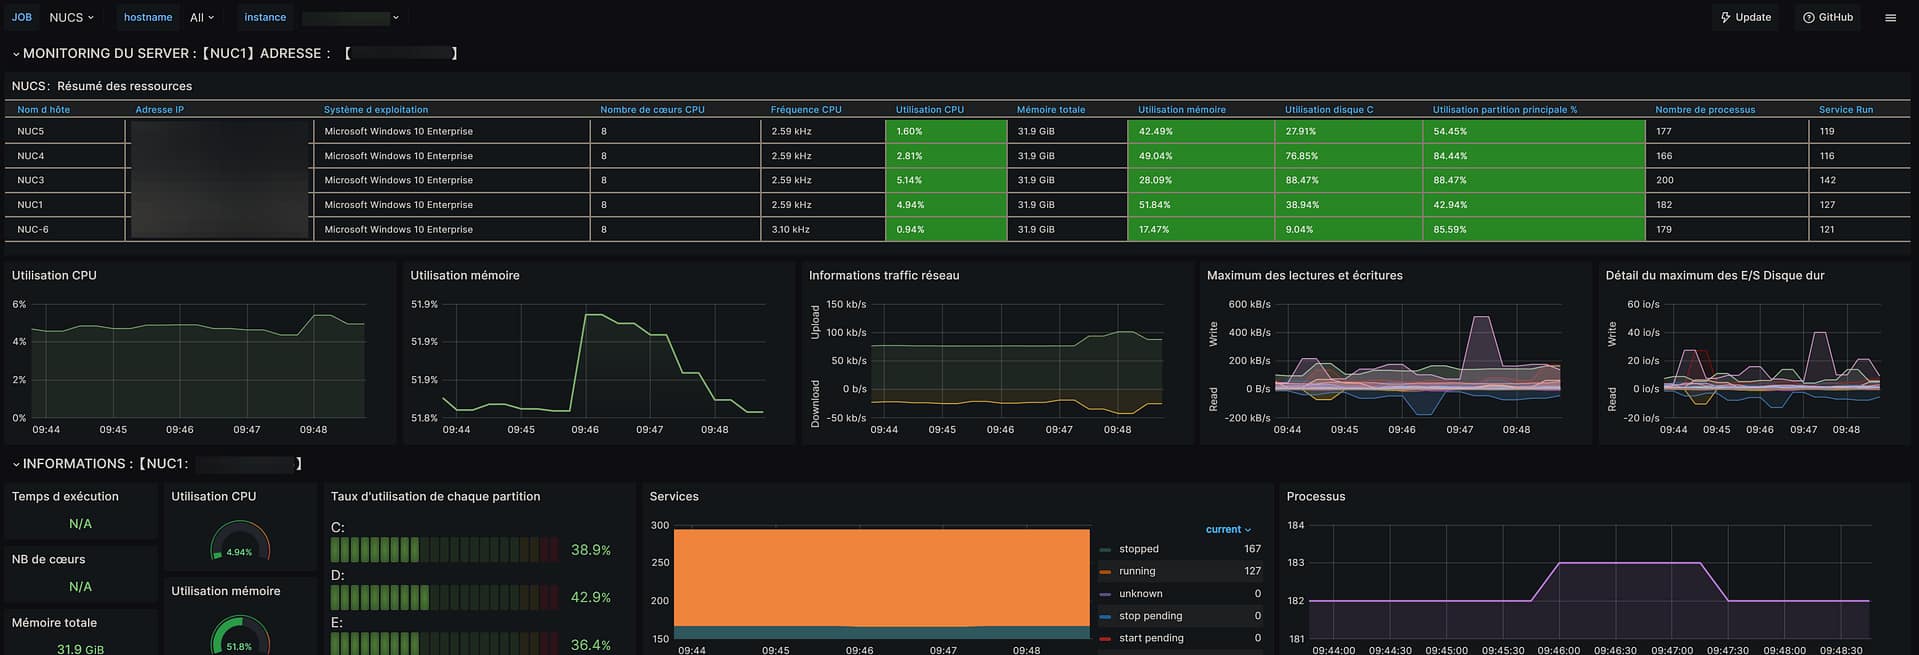
Task: Open the instance variable dropdown
Action: click(x=350, y=18)
